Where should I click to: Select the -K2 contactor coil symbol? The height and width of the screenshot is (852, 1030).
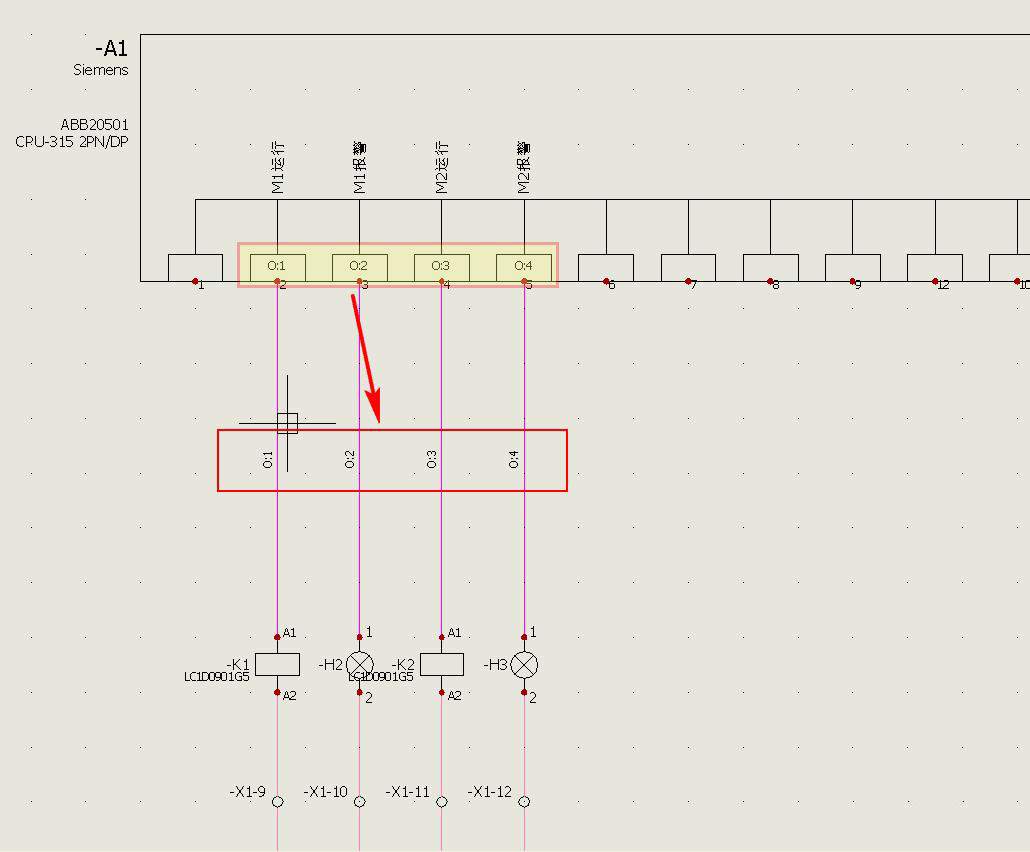[441, 664]
